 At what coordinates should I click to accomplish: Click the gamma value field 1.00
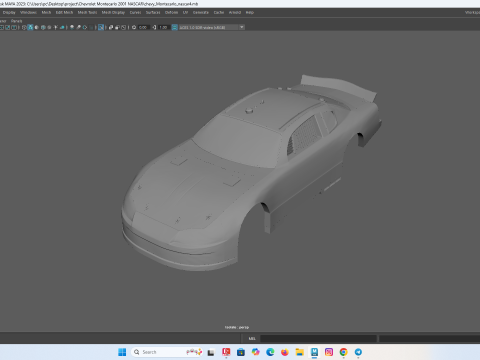pyautogui.click(x=163, y=27)
